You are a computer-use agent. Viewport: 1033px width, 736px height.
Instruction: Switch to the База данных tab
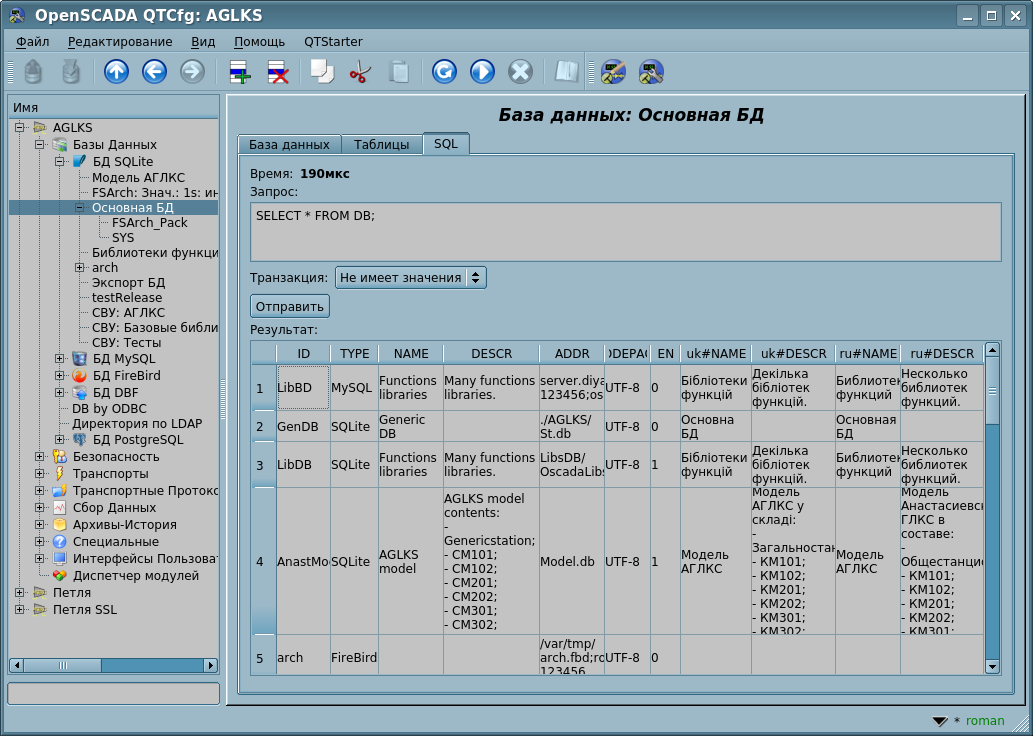[x=289, y=144]
